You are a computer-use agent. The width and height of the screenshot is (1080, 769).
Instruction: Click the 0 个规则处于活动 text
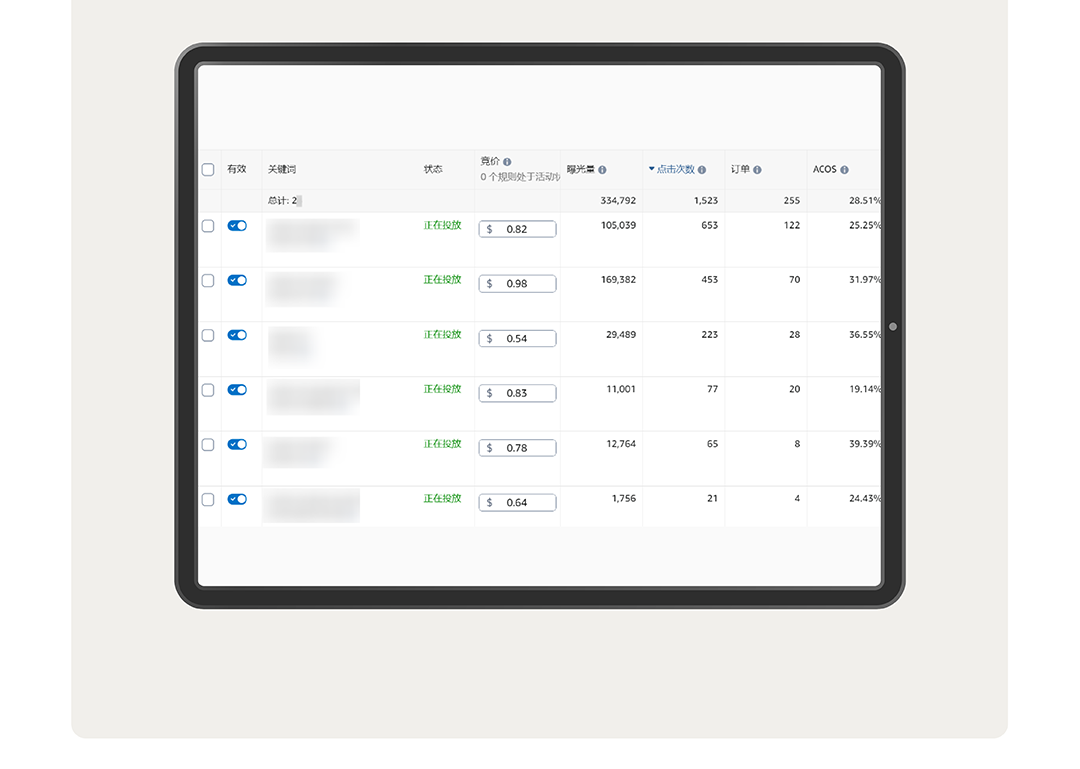click(520, 177)
